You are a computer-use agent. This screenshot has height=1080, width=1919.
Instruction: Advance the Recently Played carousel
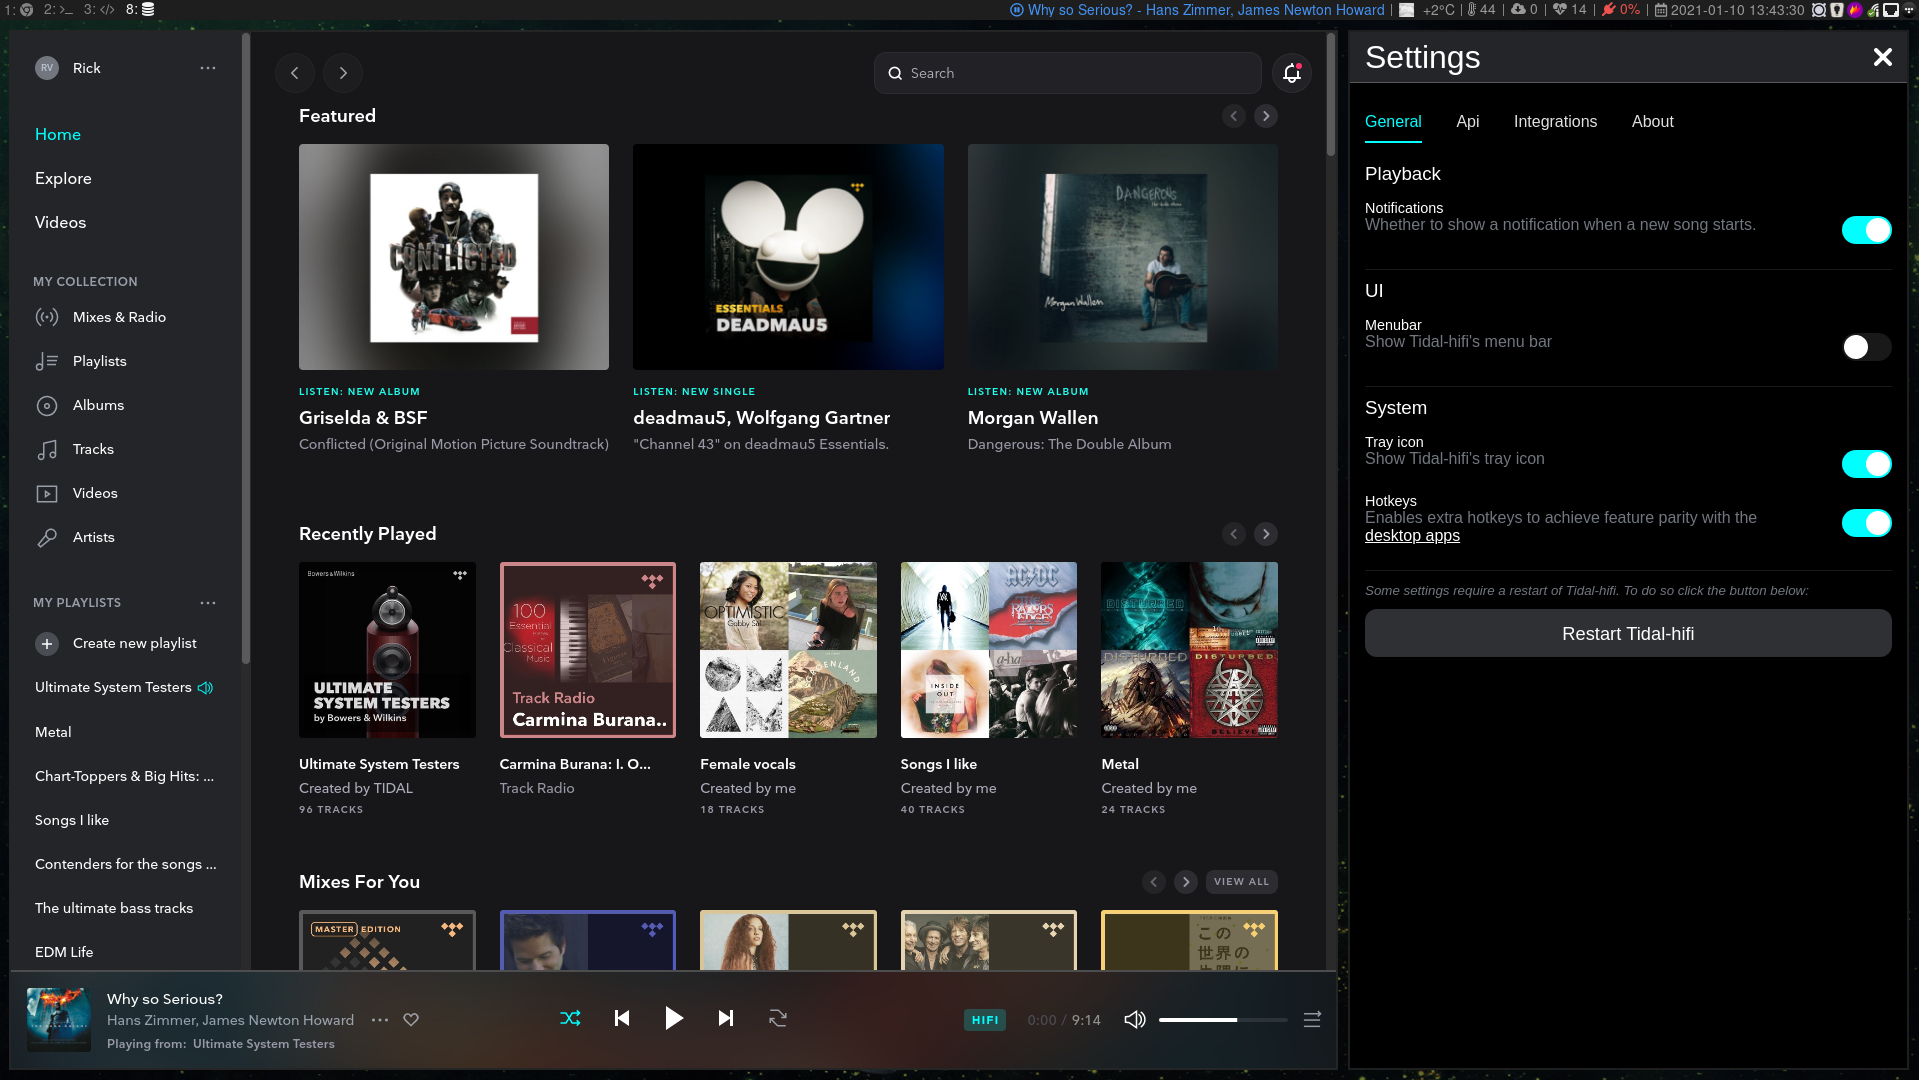click(1265, 534)
